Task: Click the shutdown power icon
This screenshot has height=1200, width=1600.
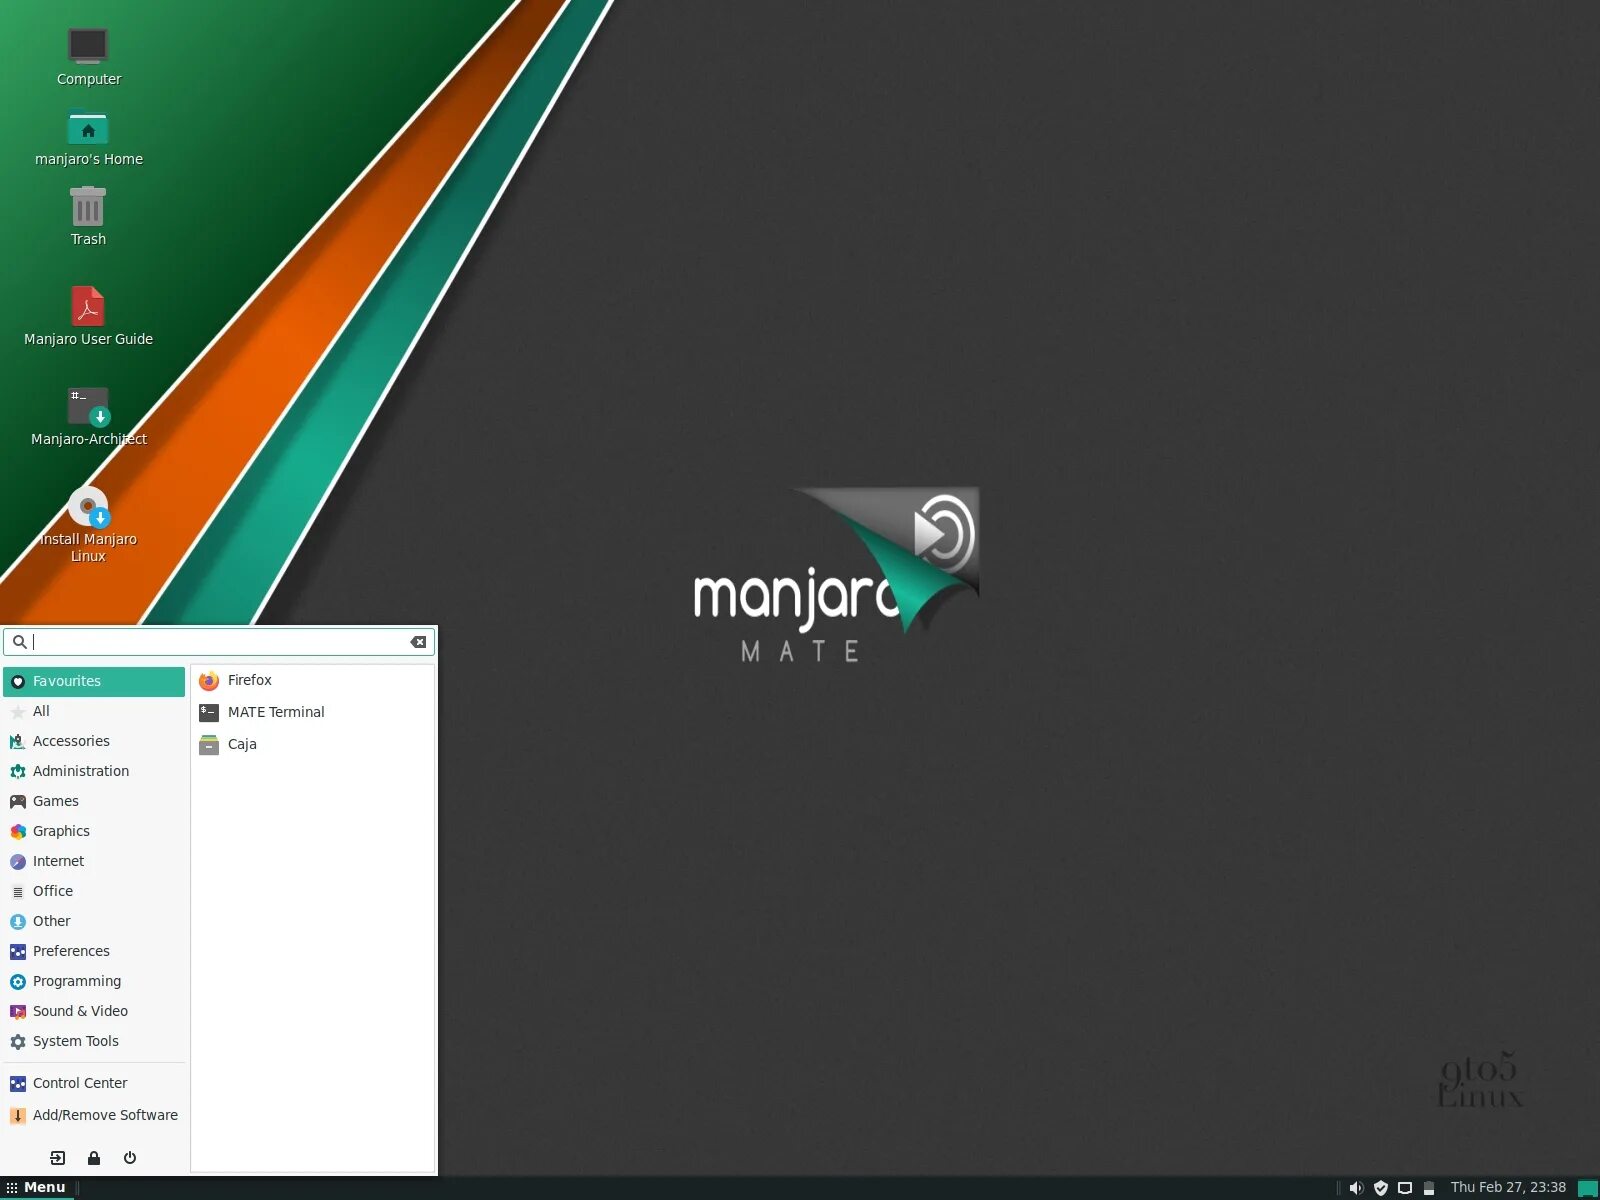Action: 130,1158
